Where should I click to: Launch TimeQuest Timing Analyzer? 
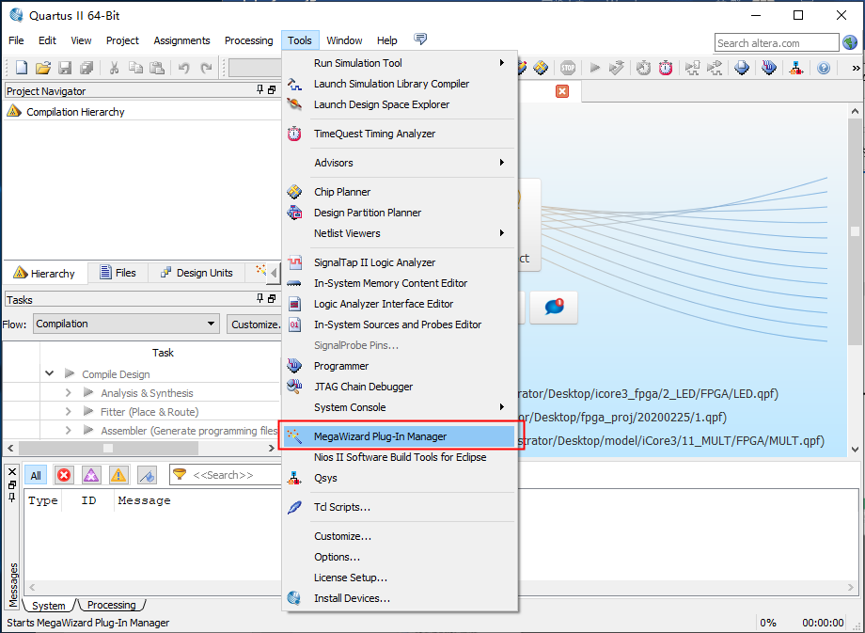click(x=374, y=134)
